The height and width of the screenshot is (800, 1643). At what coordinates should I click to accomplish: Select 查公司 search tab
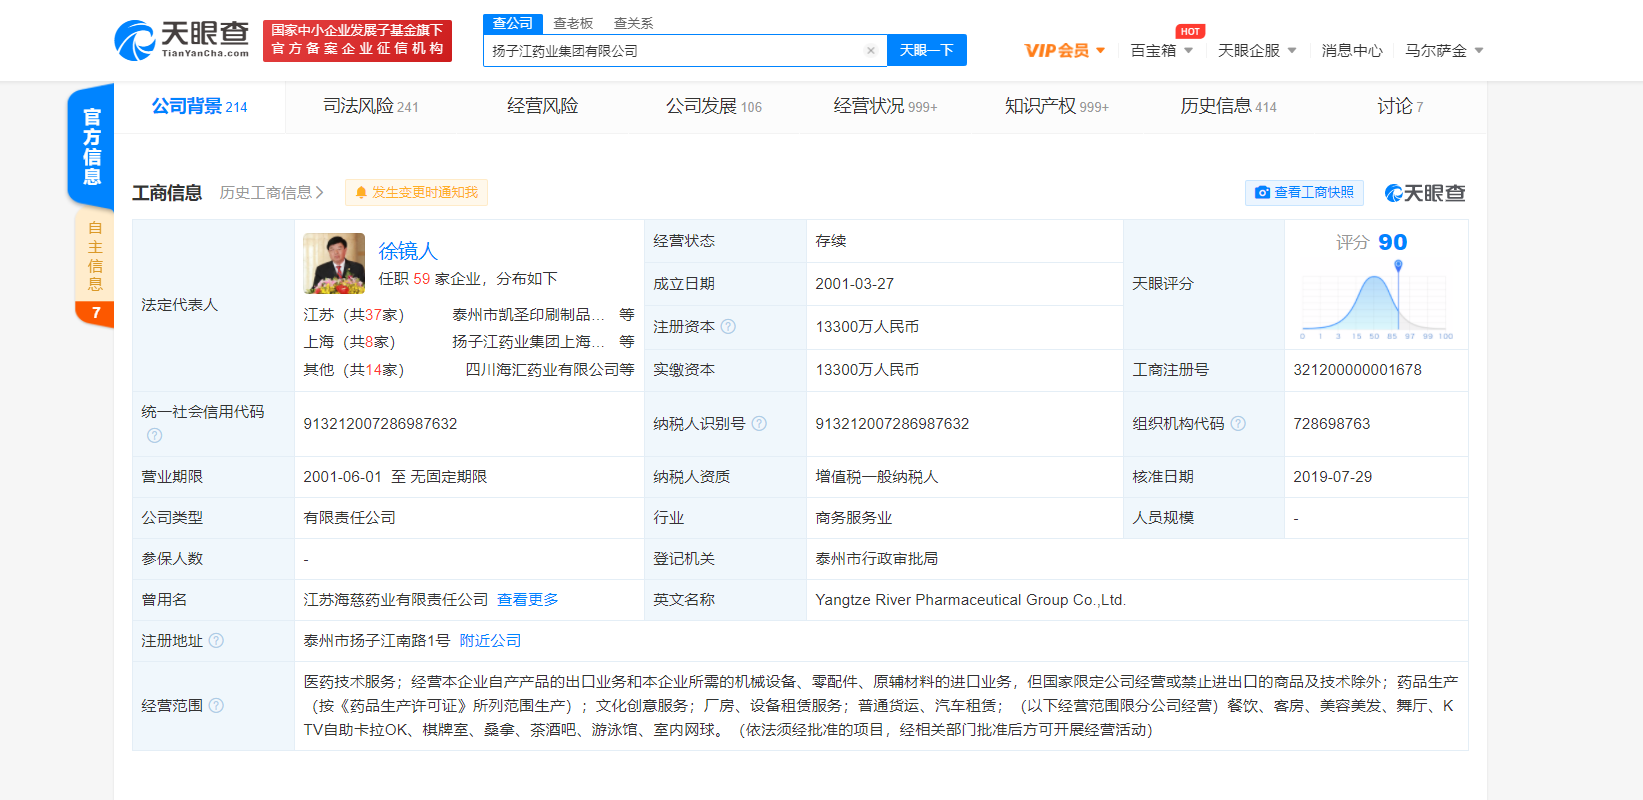click(513, 23)
